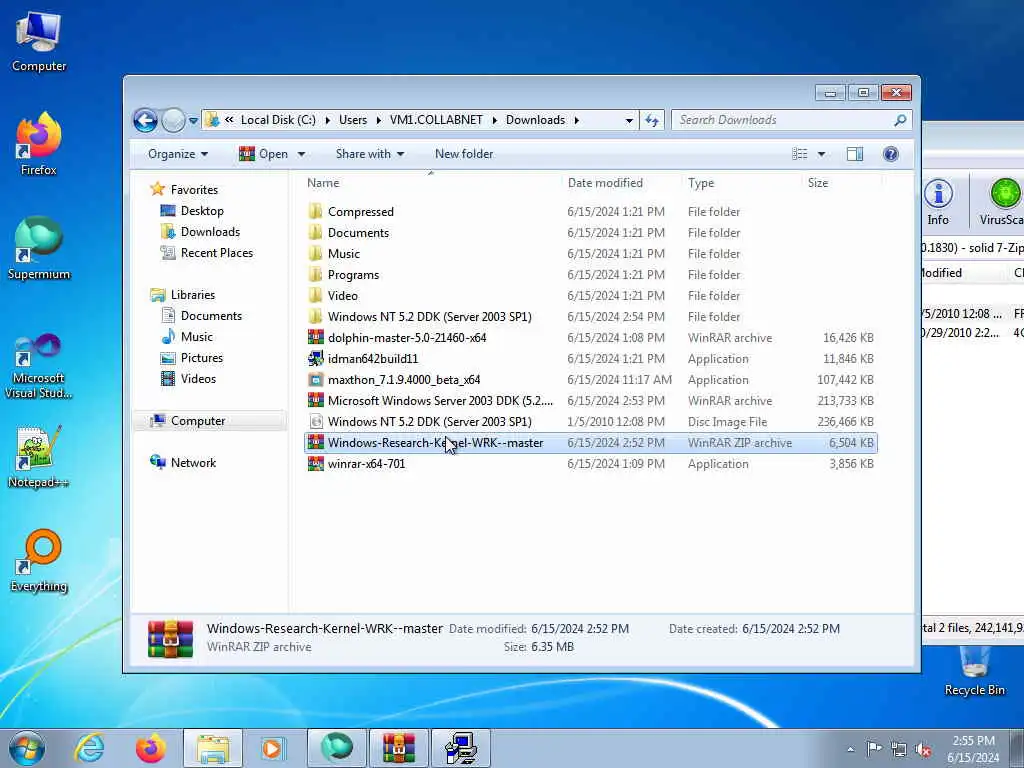
Task: Click the search magnifier icon
Action: (x=900, y=120)
